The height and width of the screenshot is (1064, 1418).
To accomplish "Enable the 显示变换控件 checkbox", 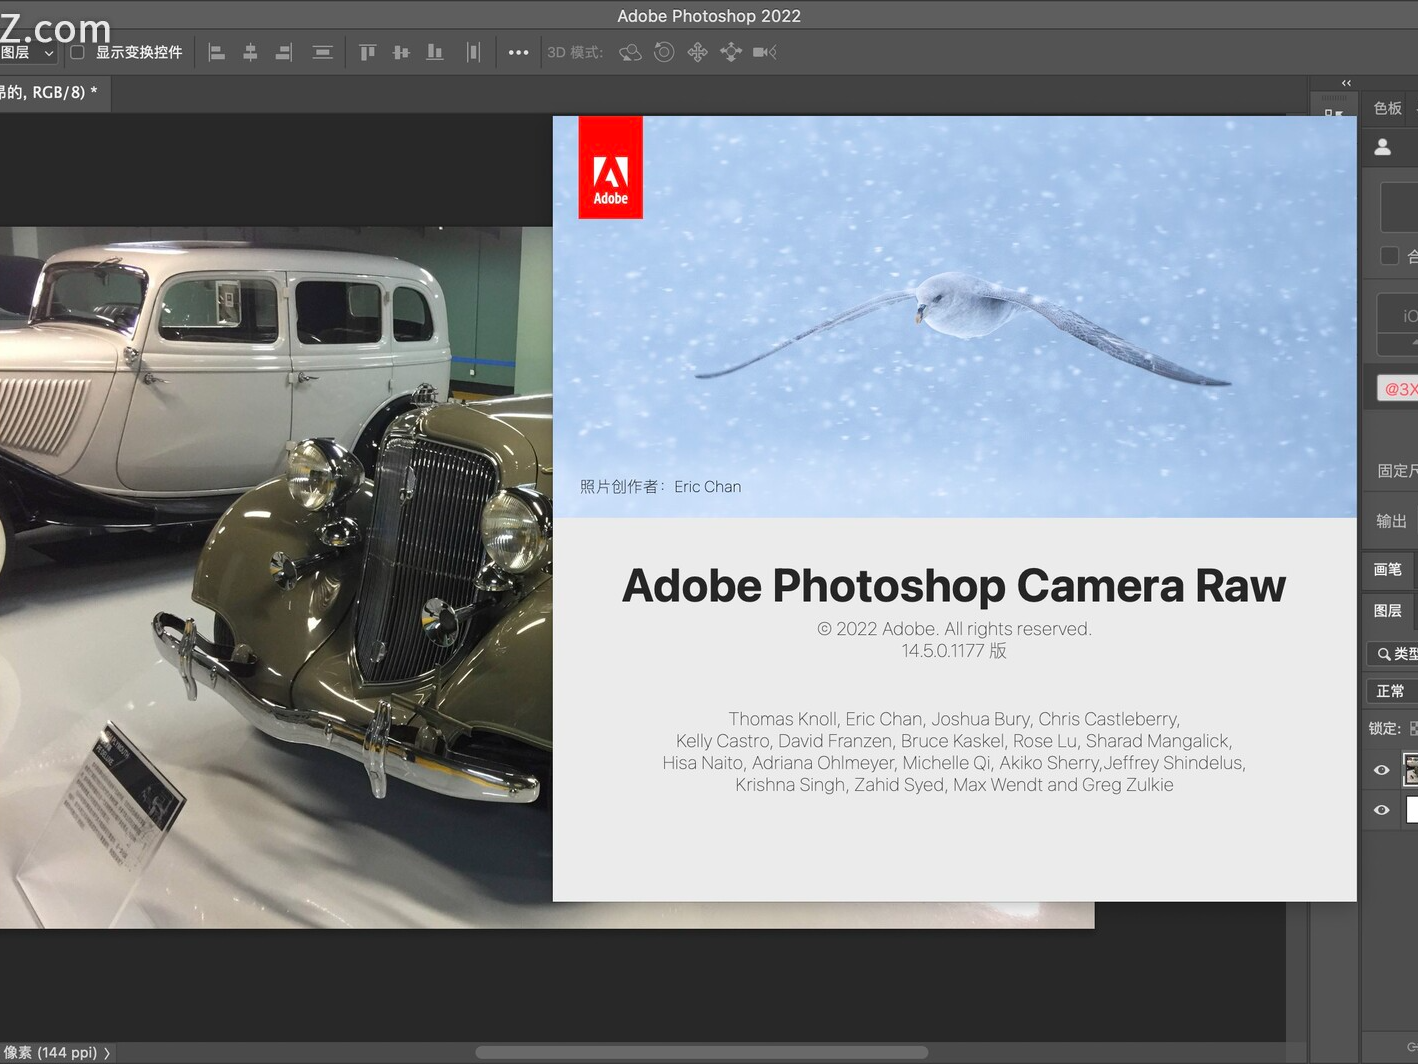I will [x=77, y=52].
